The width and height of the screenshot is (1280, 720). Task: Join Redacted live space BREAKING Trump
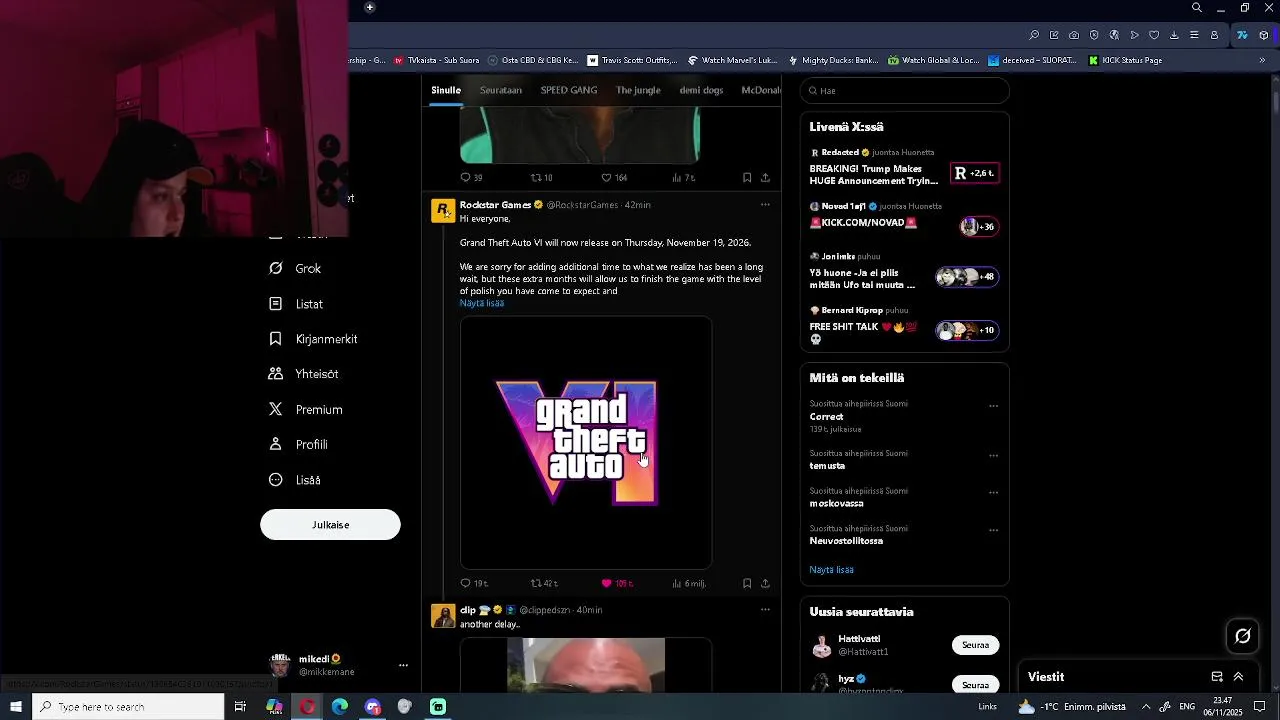(904, 168)
